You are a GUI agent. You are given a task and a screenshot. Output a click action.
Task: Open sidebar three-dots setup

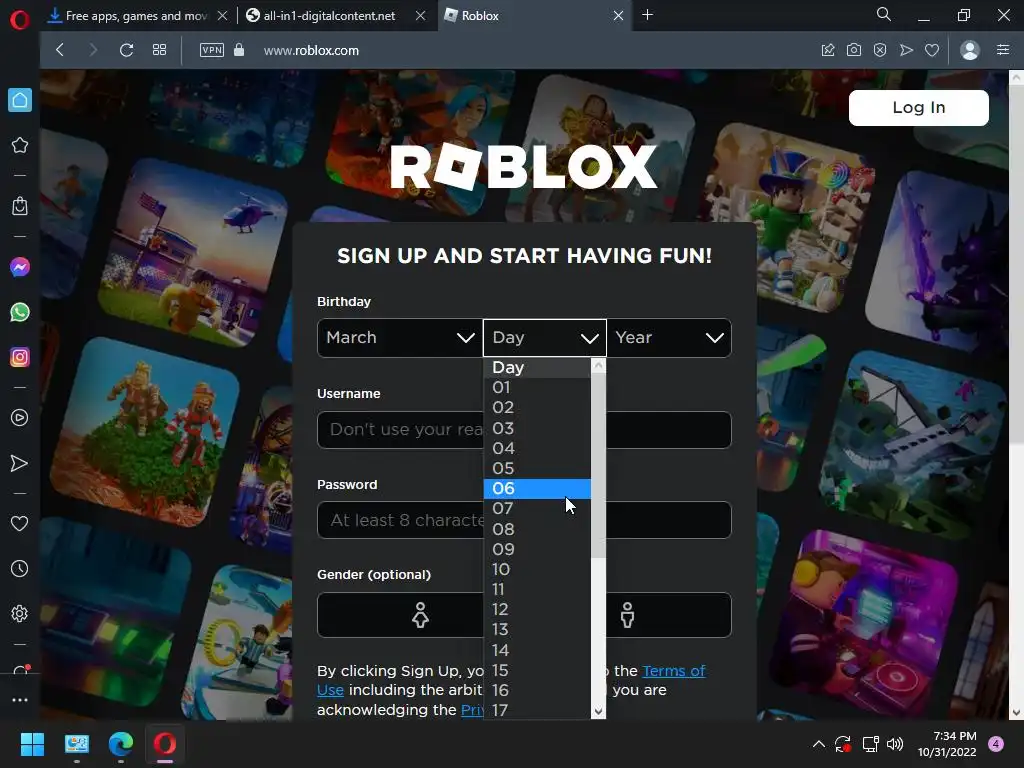point(20,700)
